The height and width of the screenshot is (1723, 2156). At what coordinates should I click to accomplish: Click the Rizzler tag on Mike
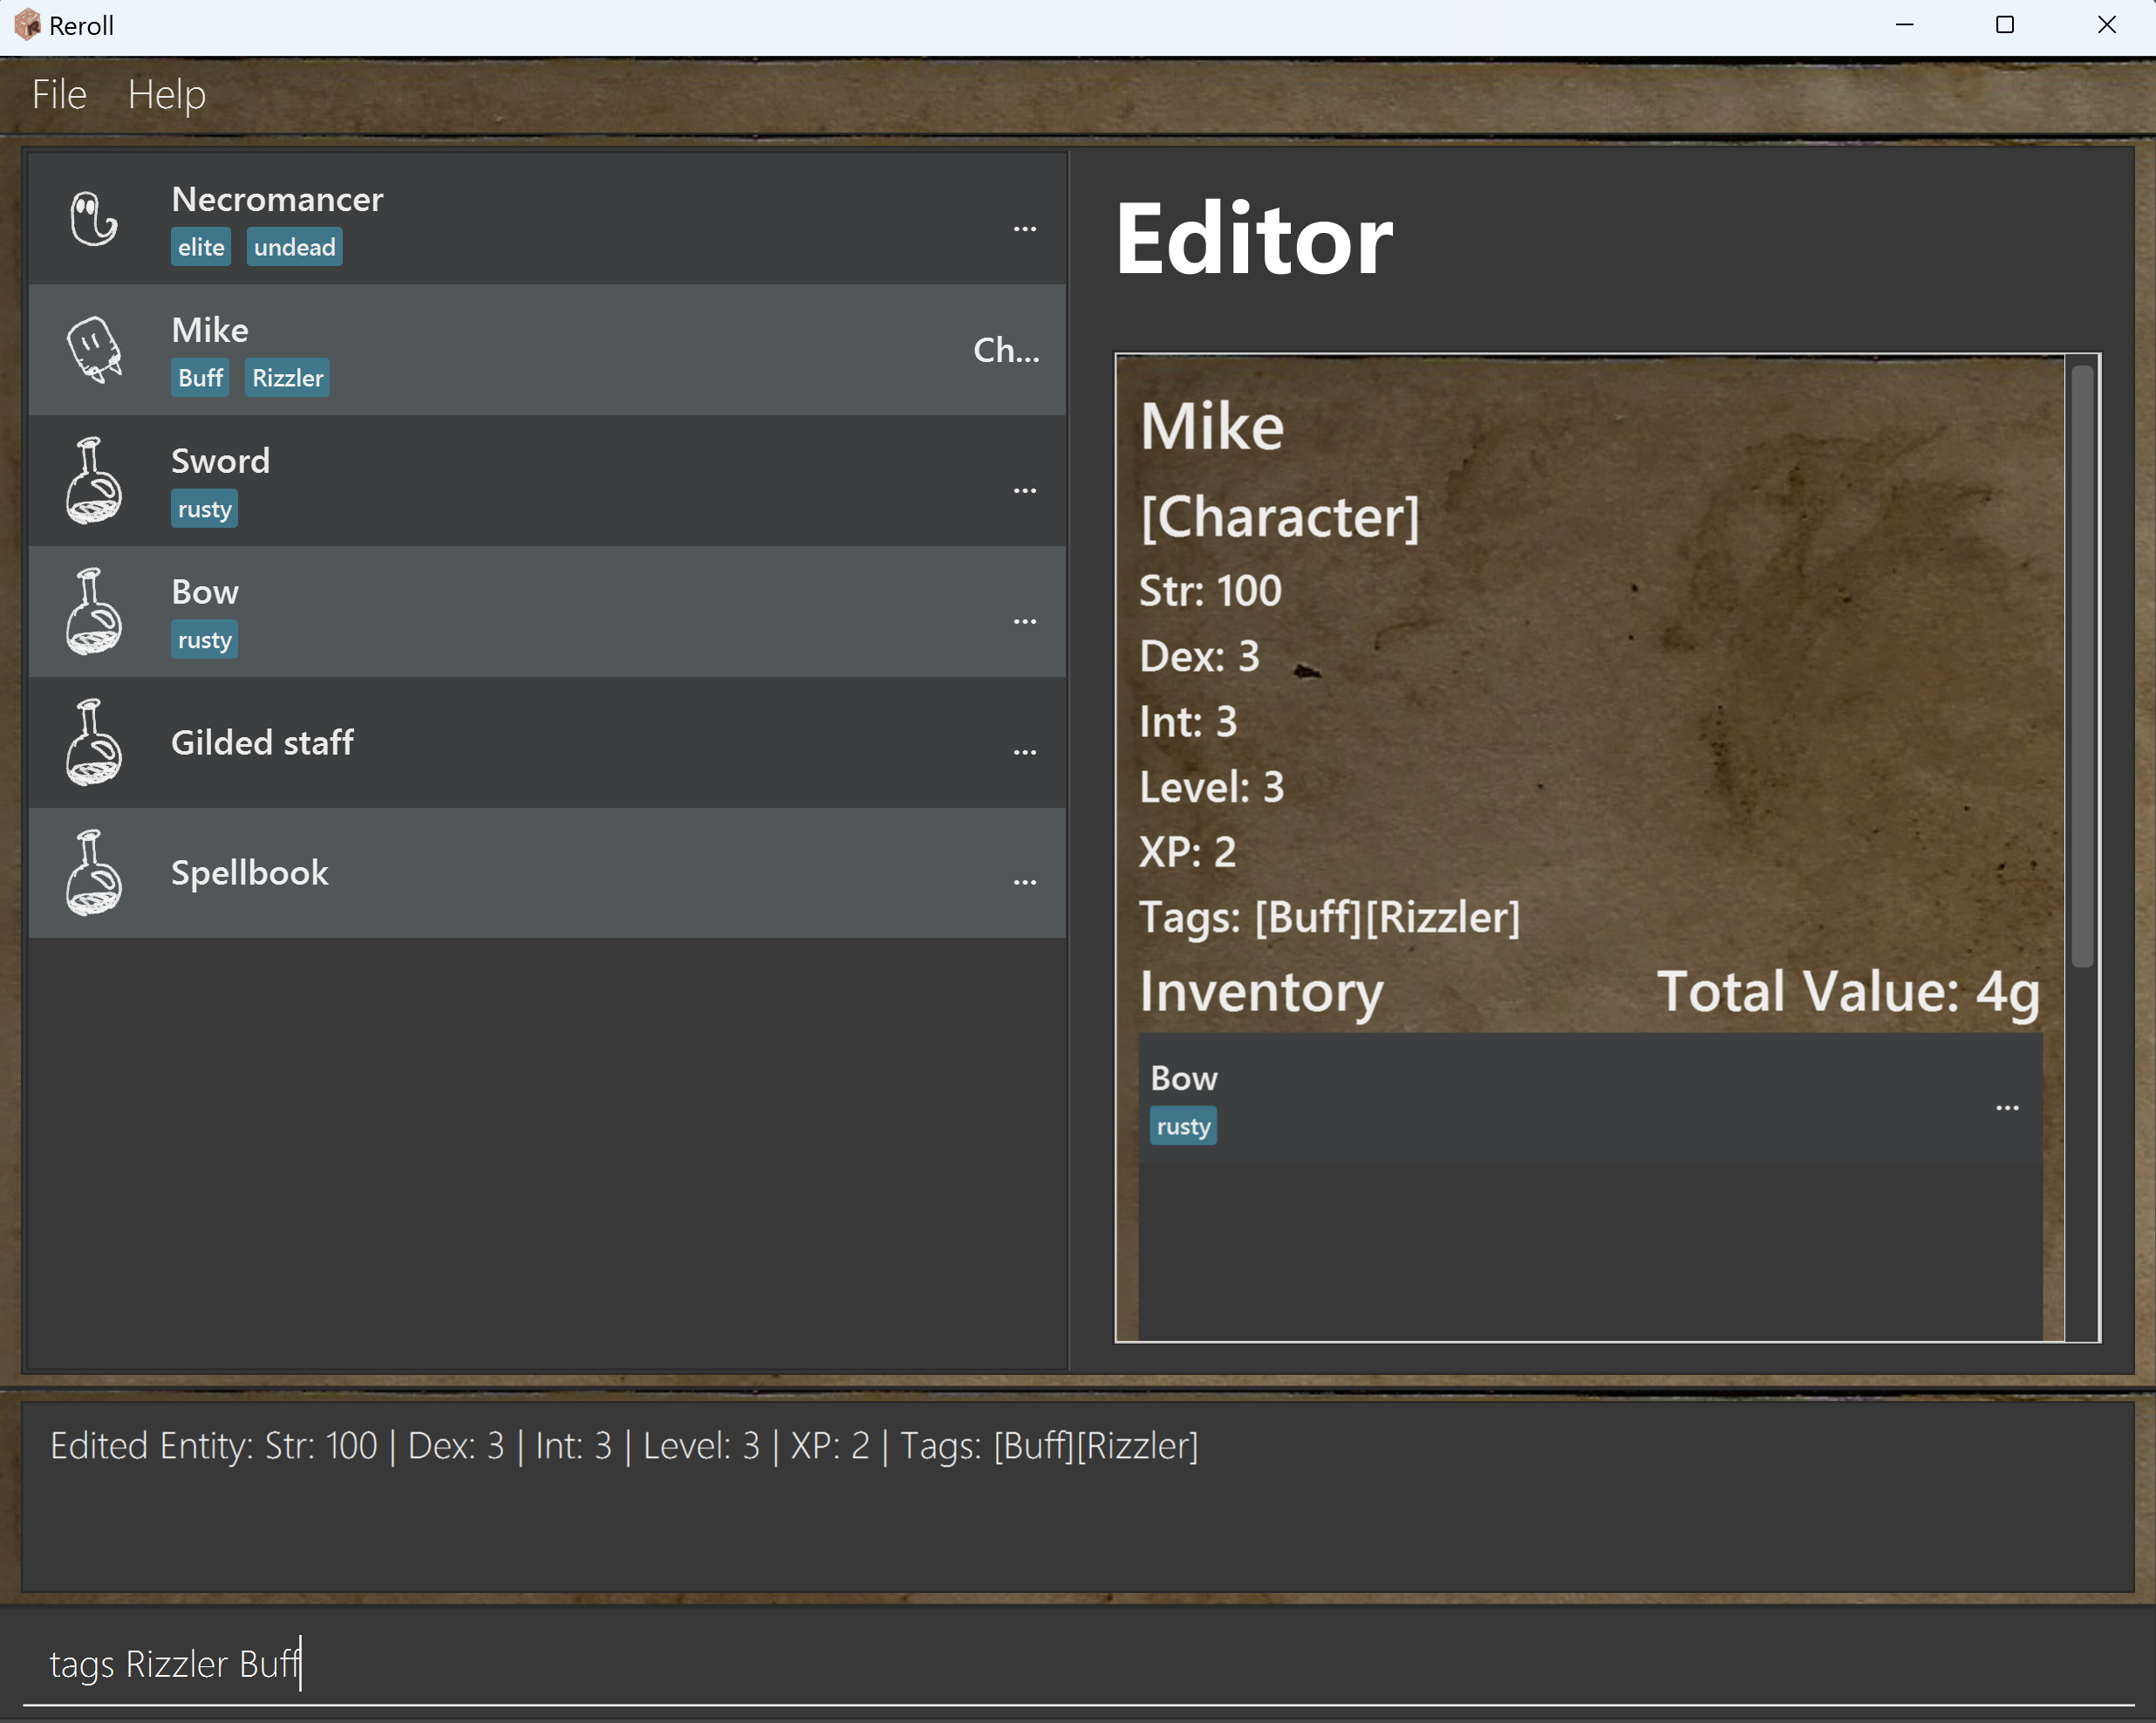pyautogui.click(x=288, y=378)
